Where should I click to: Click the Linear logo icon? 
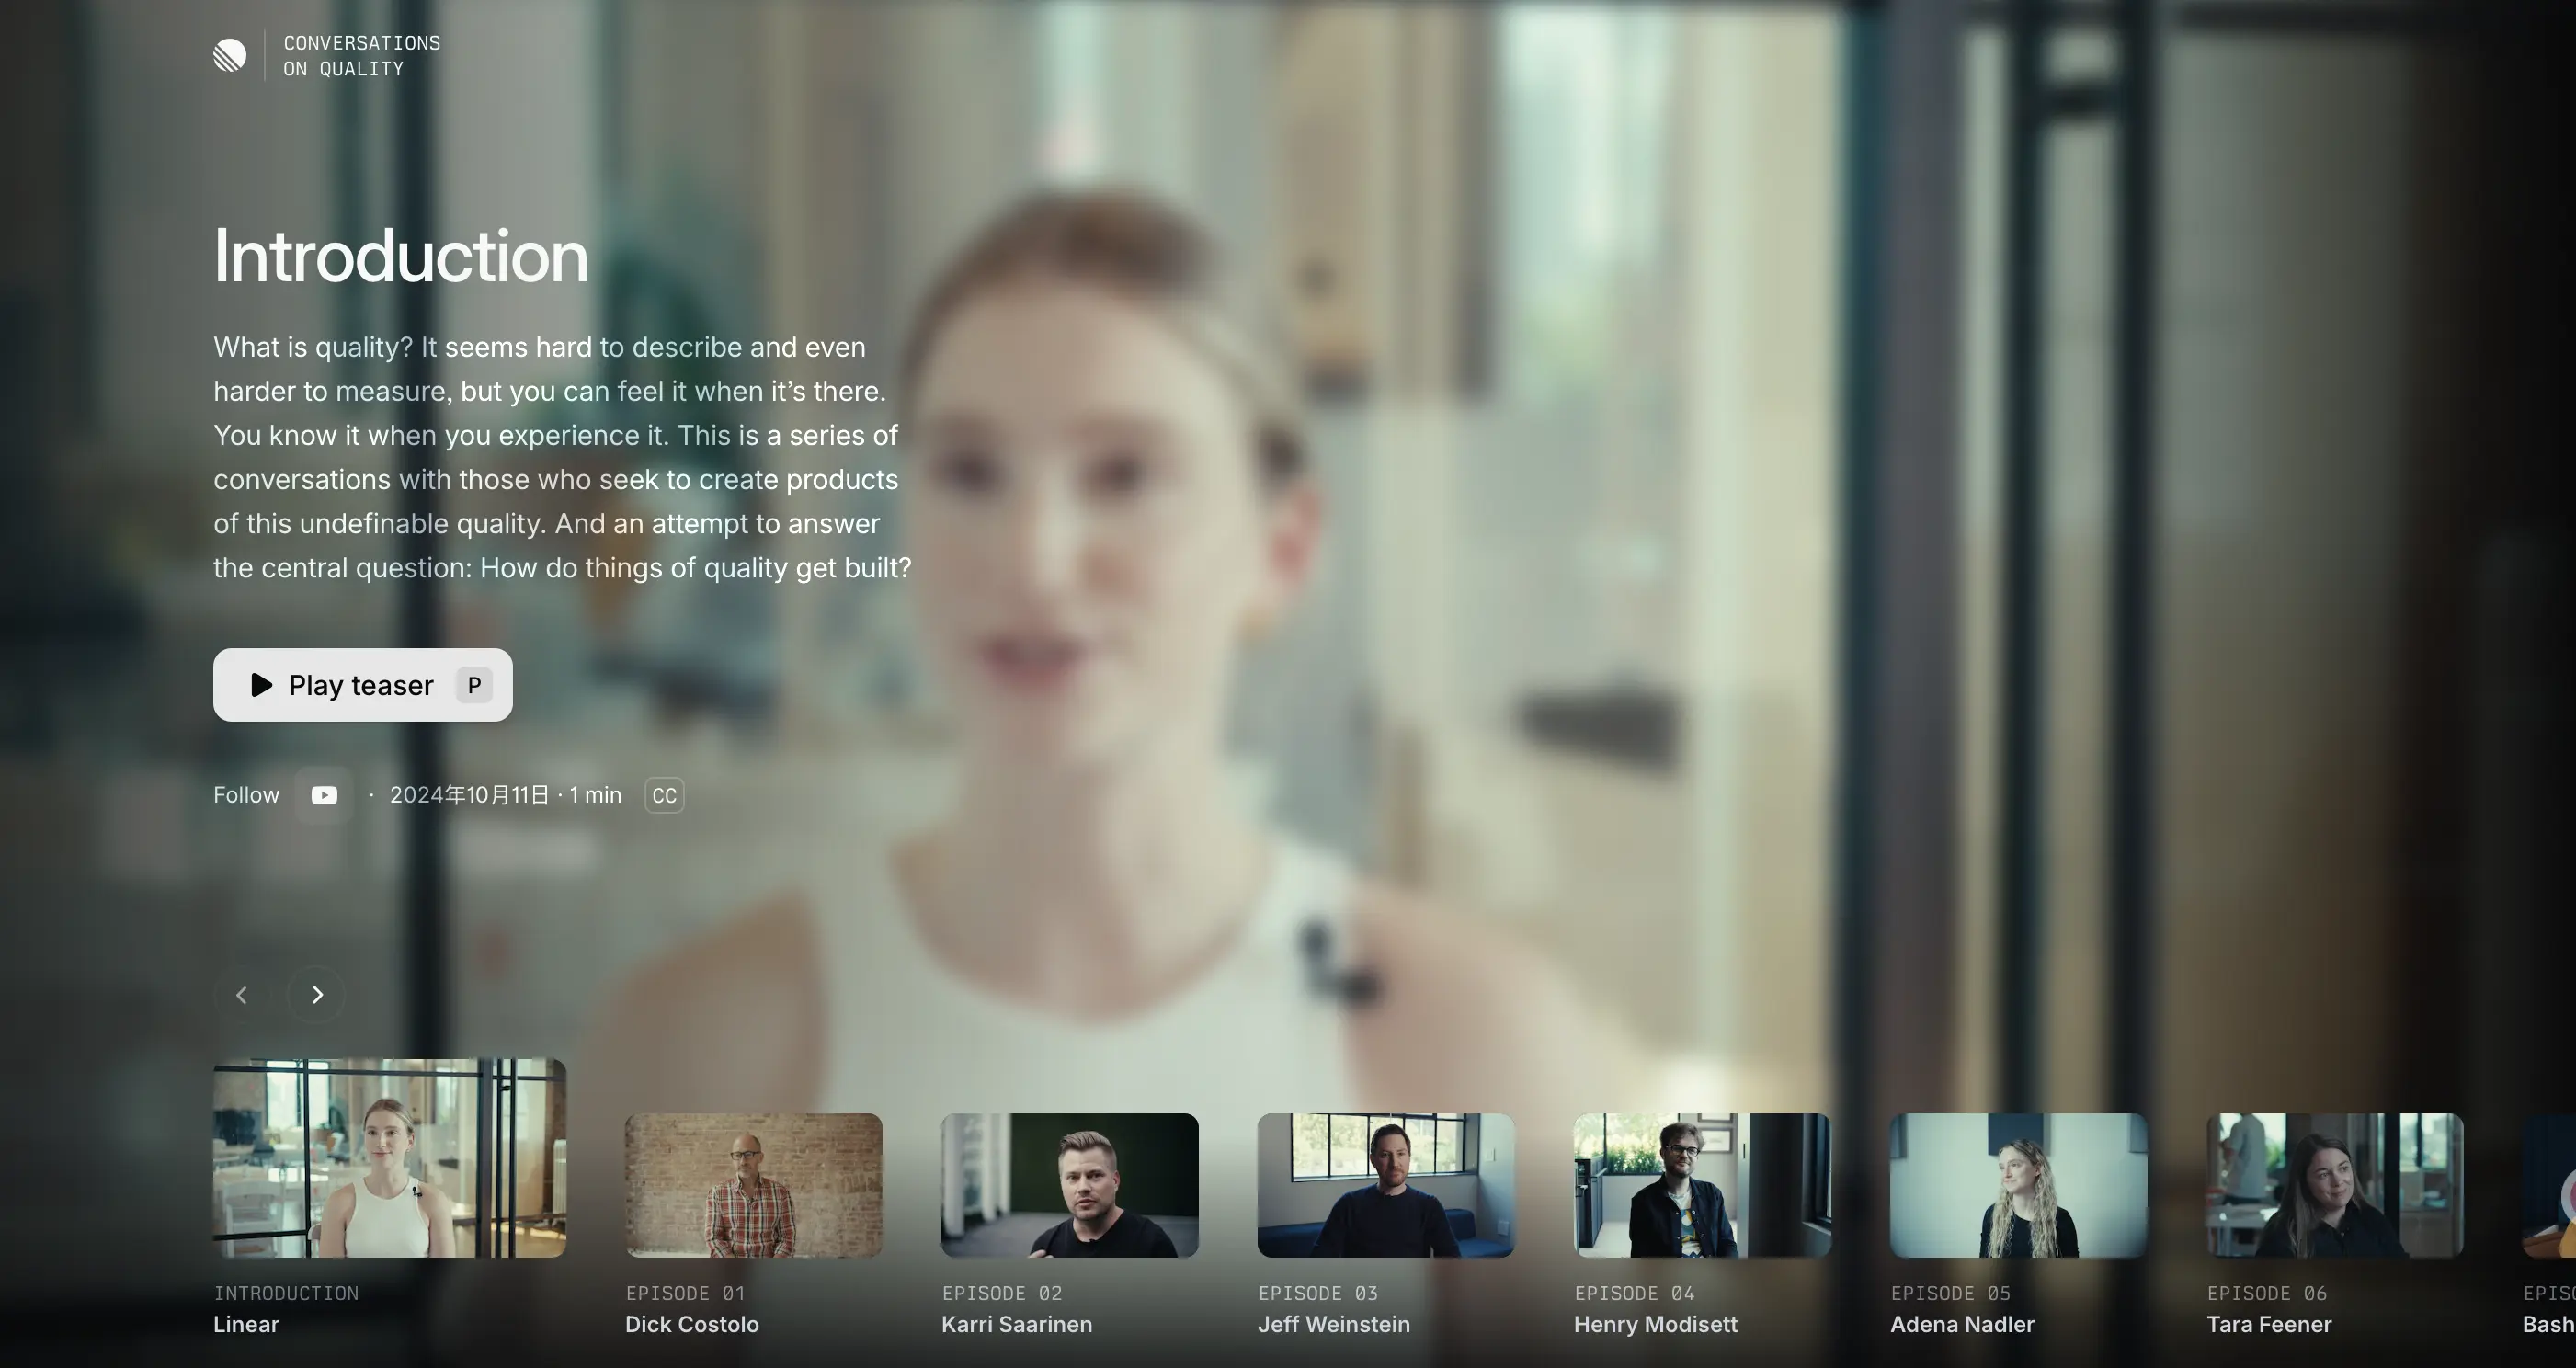(x=230, y=55)
